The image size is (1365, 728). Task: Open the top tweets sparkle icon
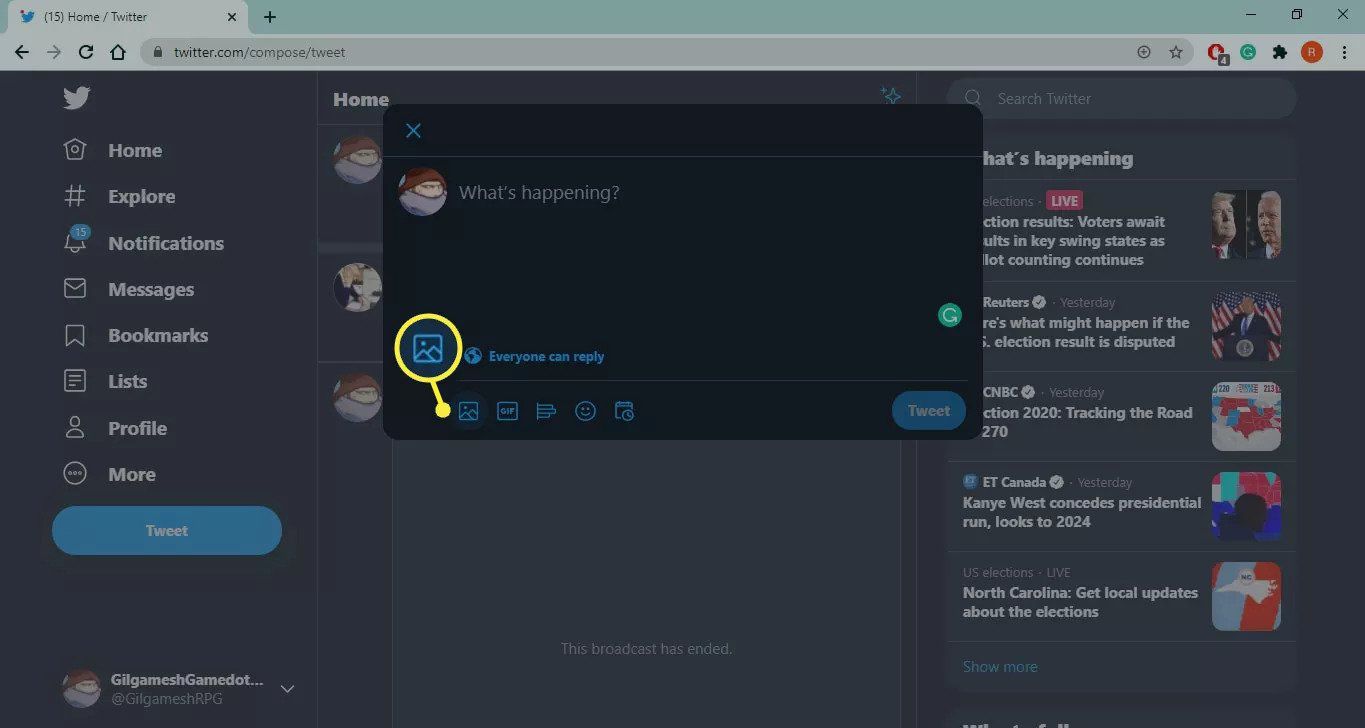coord(890,96)
